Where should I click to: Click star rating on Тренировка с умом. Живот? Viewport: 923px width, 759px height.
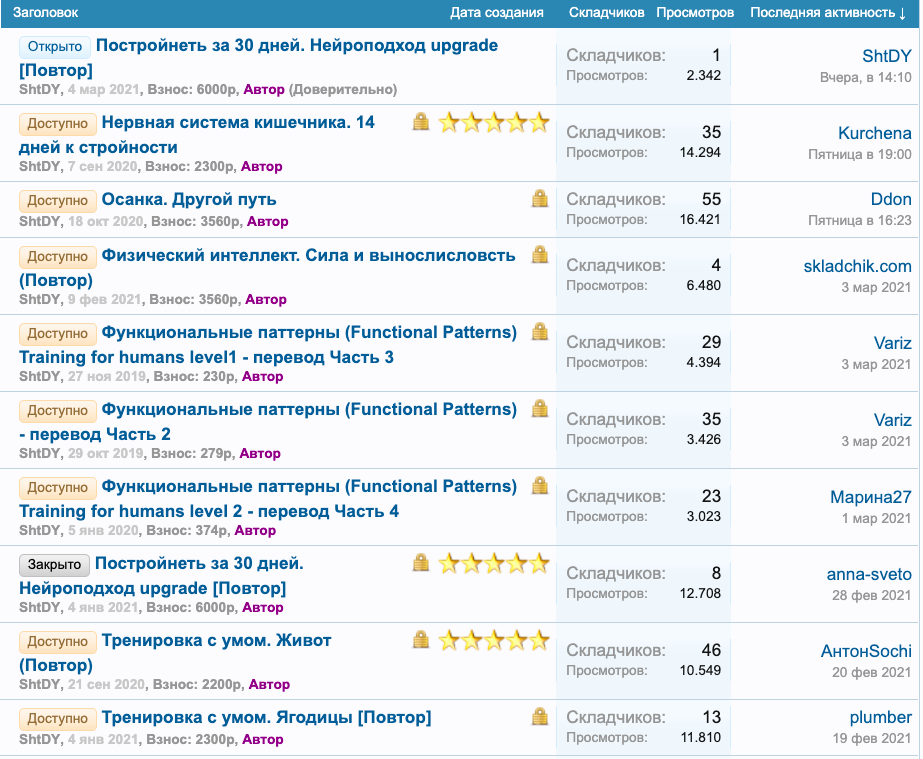click(494, 640)
